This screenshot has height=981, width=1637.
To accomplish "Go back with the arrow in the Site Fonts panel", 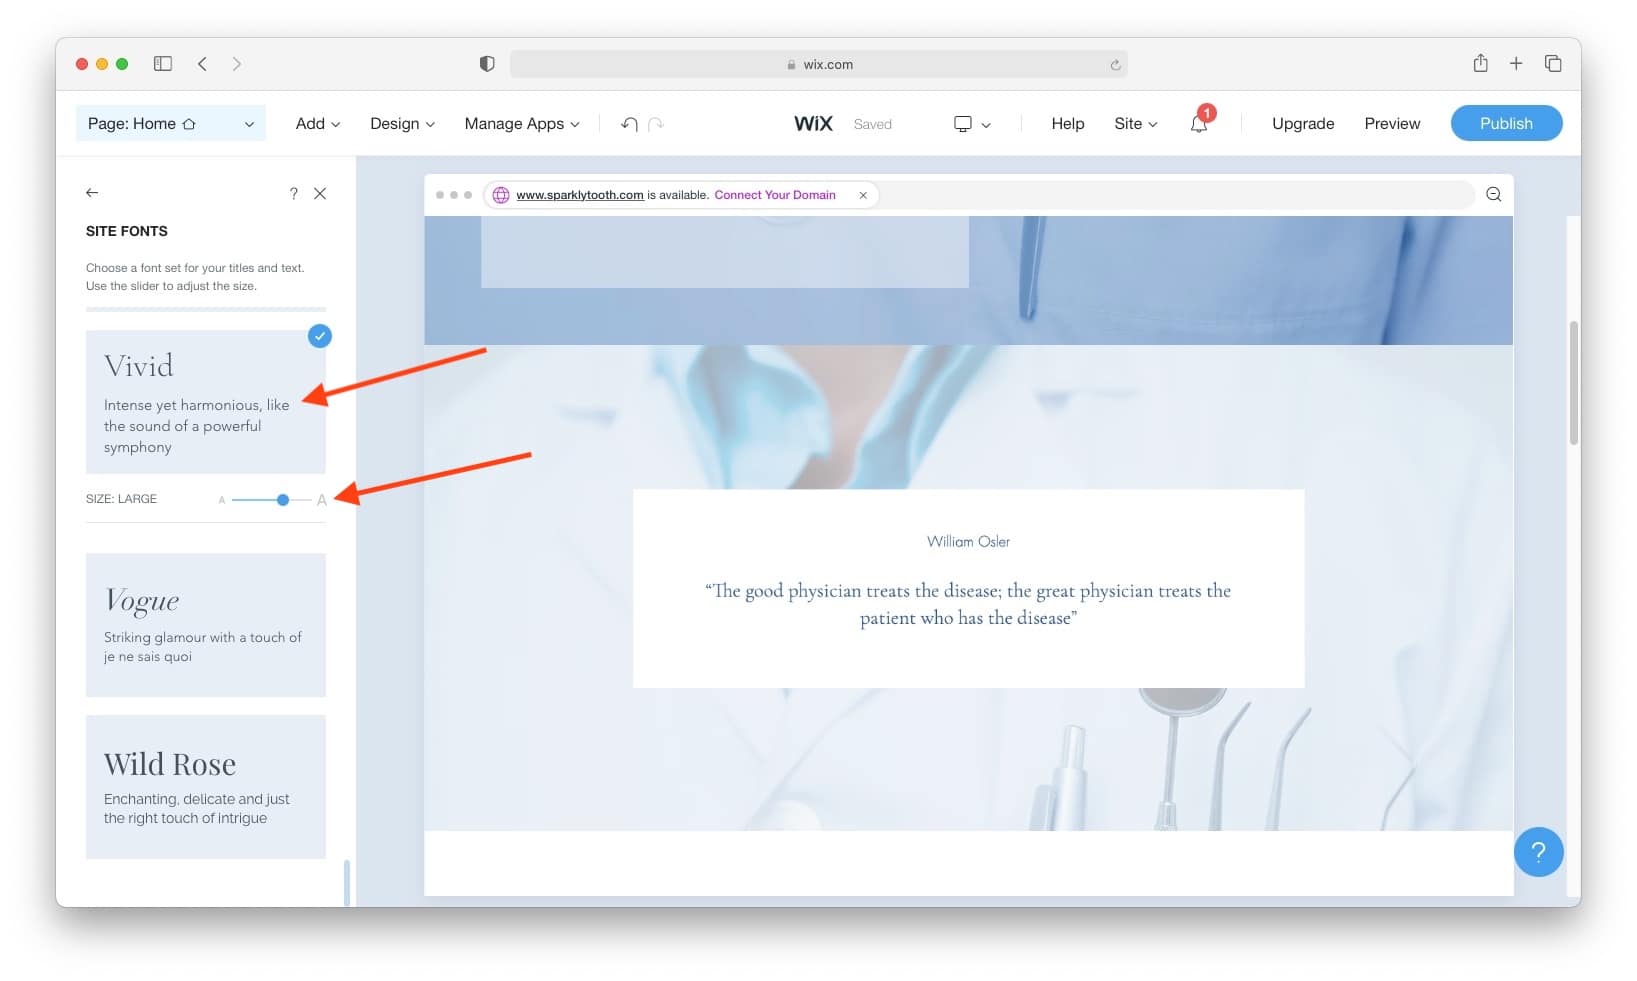I will pos(92,193).
